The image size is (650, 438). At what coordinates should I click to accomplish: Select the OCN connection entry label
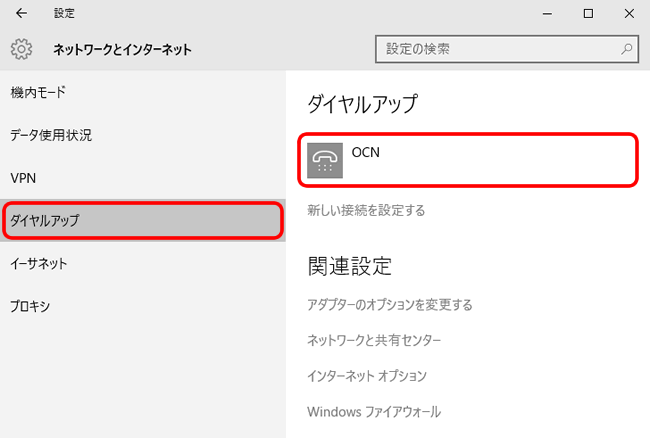[x=366, y=153]
